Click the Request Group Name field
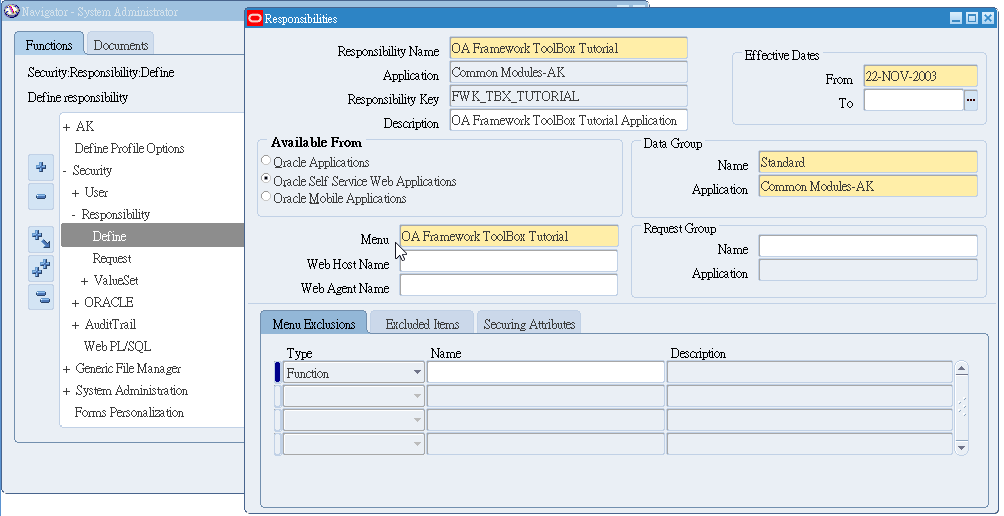This screenshot has width=1004, height=516. click(x=868, y=246)
